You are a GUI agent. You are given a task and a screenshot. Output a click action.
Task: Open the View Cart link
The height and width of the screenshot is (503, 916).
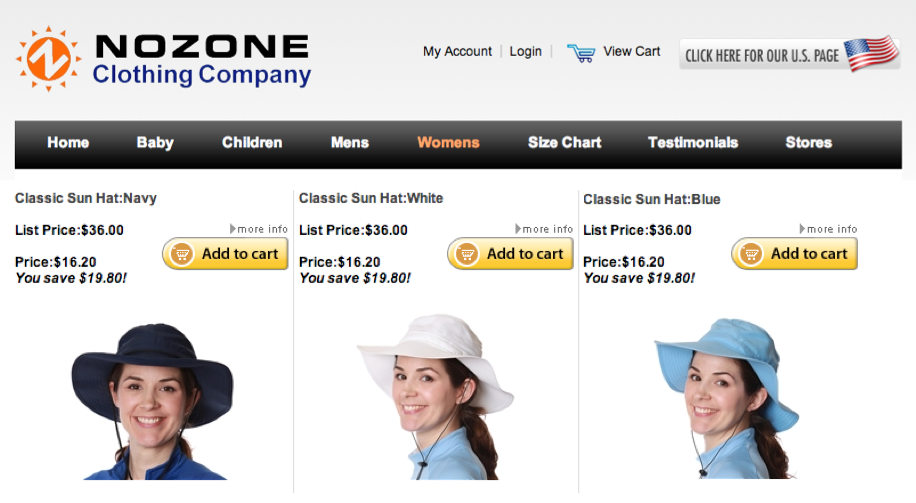point(632,51)
